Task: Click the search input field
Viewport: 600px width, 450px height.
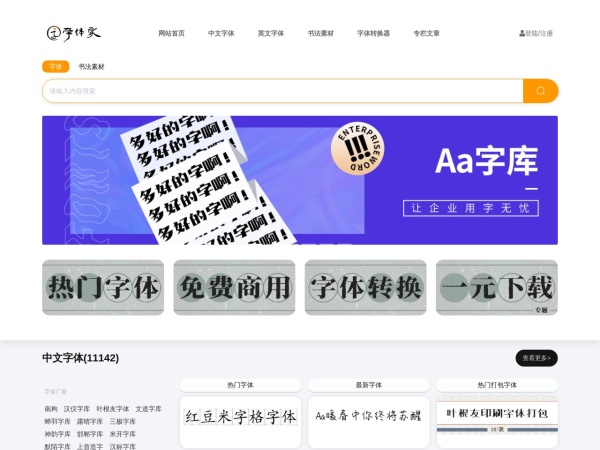Action: pyautogui.click(x=280, y=91)
